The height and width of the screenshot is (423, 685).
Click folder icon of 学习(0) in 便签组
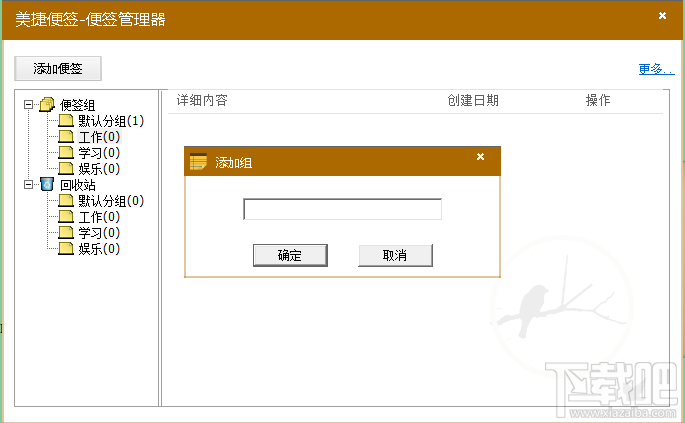coord(66,153)
